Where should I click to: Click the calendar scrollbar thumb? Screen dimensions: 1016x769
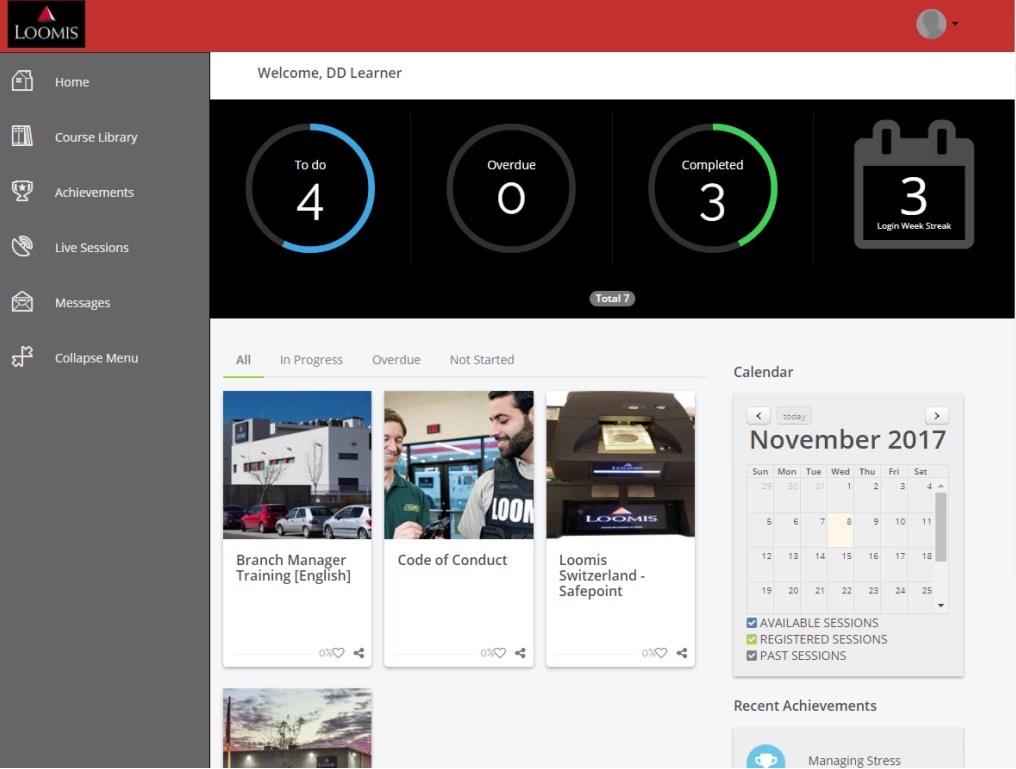(941, 527)
